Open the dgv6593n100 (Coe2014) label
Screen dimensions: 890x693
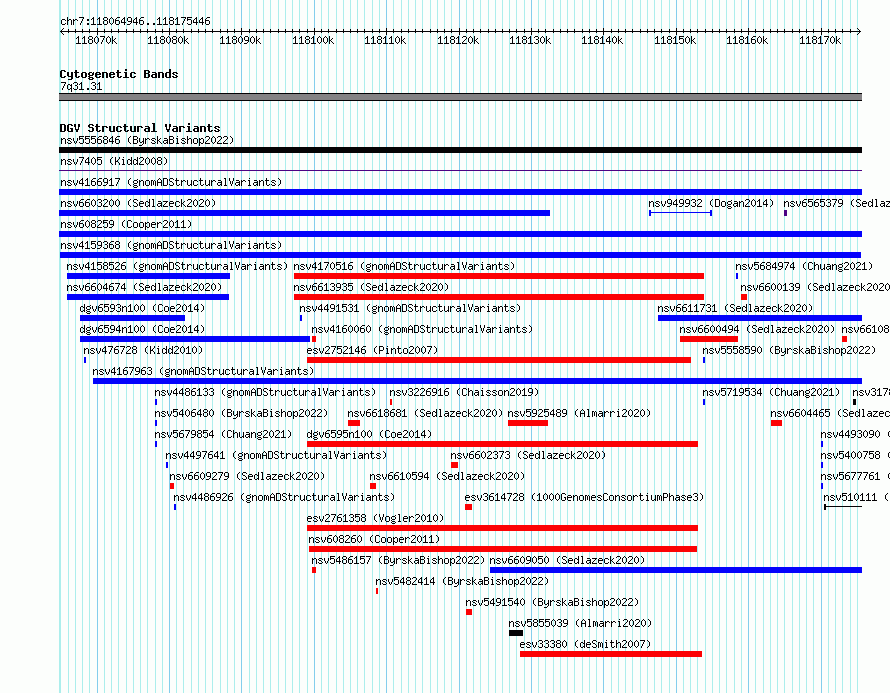click(x=142, y=308)
